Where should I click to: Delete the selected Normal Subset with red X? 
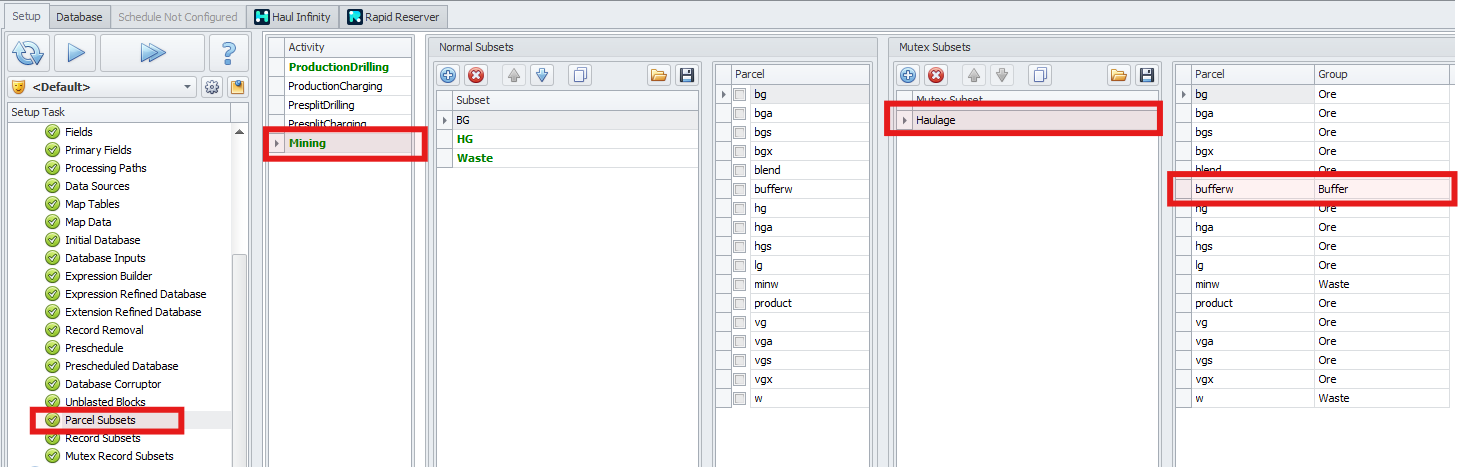[x=476, y=76]
